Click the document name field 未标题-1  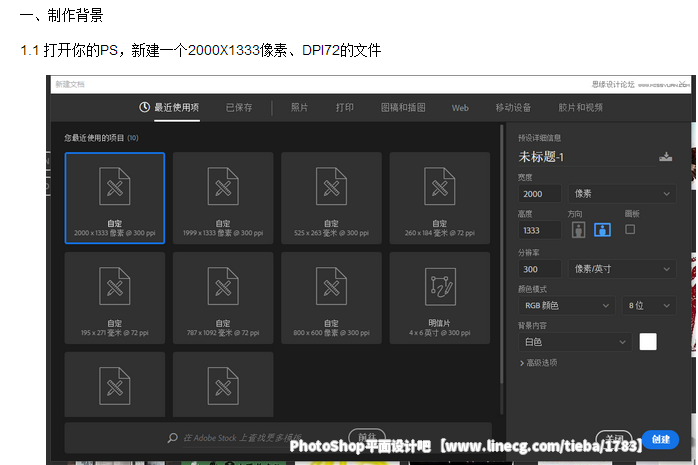(586, 157)
